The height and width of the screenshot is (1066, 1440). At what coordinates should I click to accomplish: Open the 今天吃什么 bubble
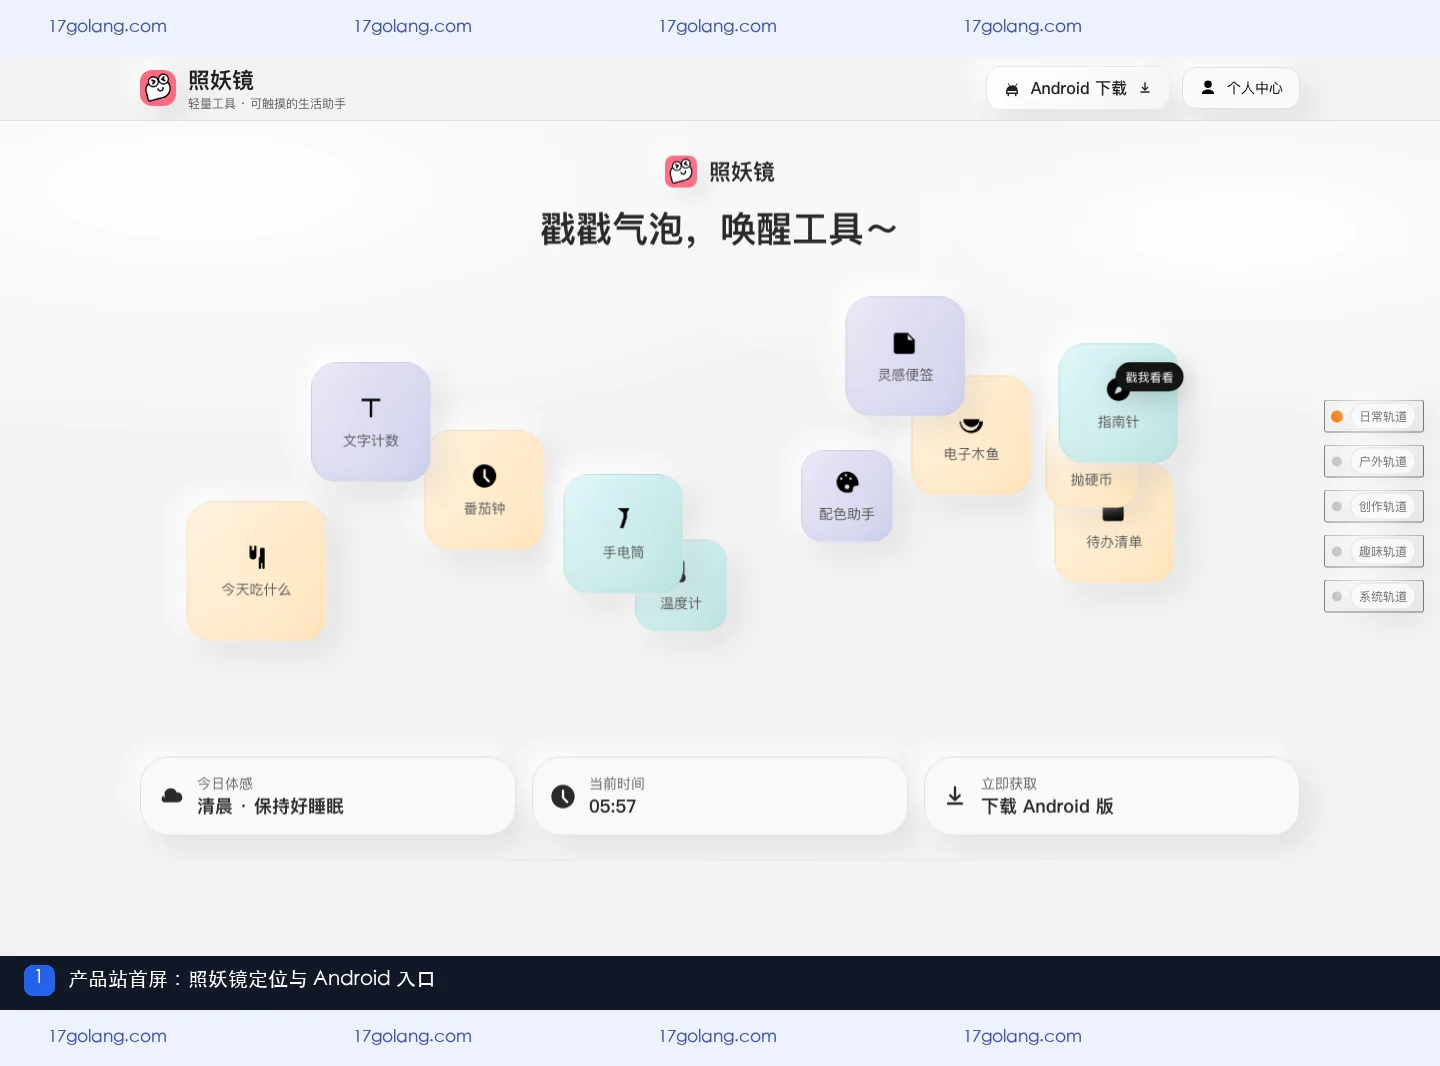[257, 571]
